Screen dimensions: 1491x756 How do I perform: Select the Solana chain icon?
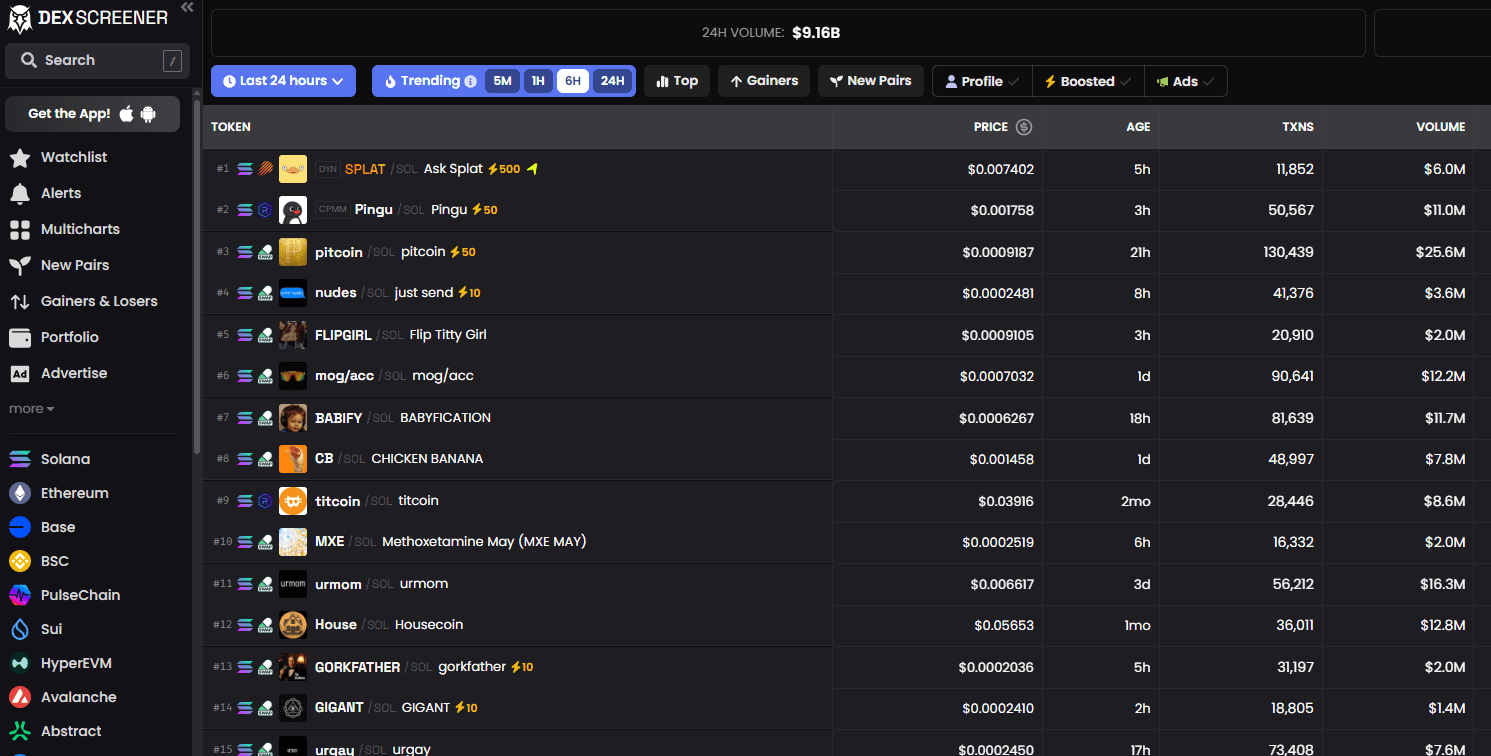(20, 459)
